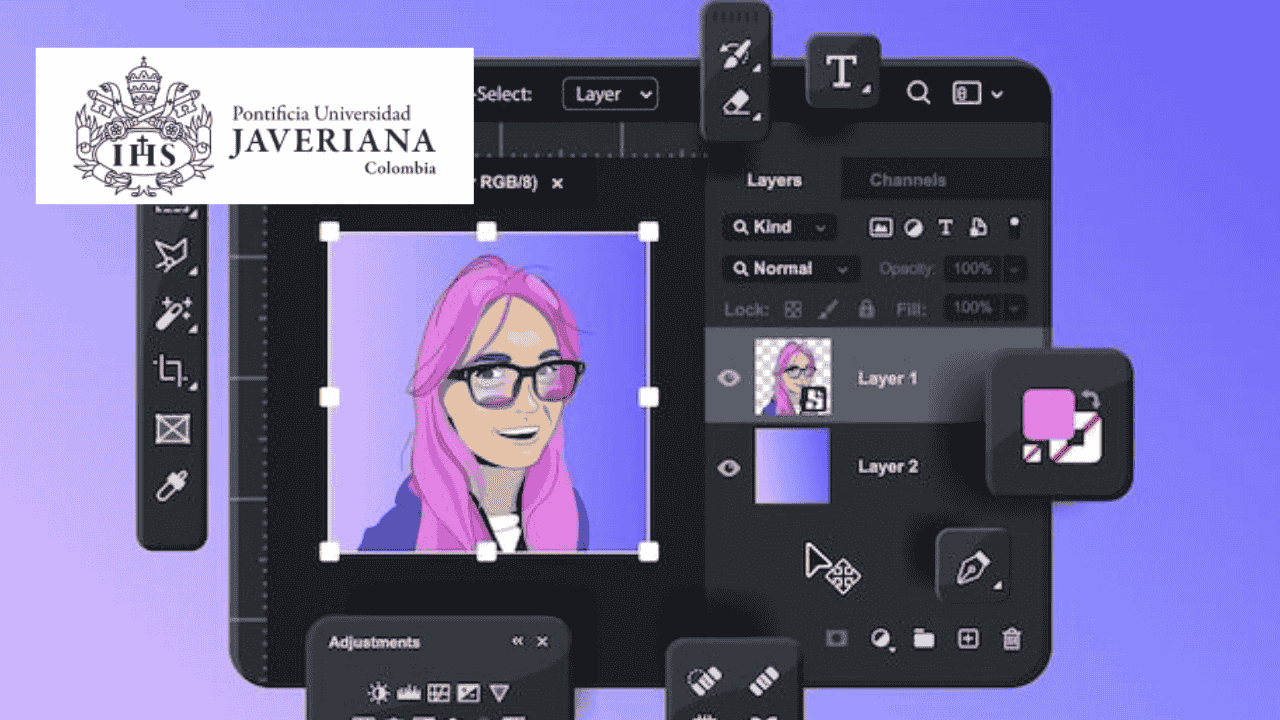Image resolution: width=1280 pixels, height=720 pixels.
Task: Select the History Brush tool
Action: [735, 54]
